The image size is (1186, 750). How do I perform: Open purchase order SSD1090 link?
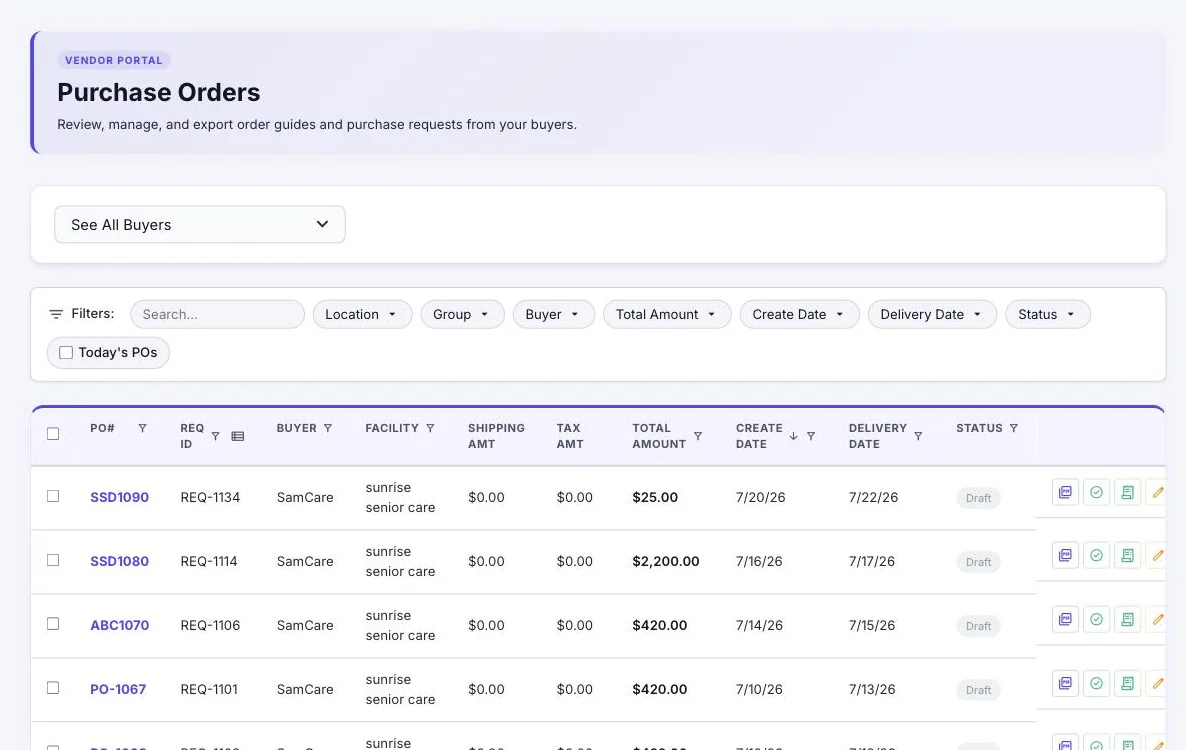pos(120,497)
